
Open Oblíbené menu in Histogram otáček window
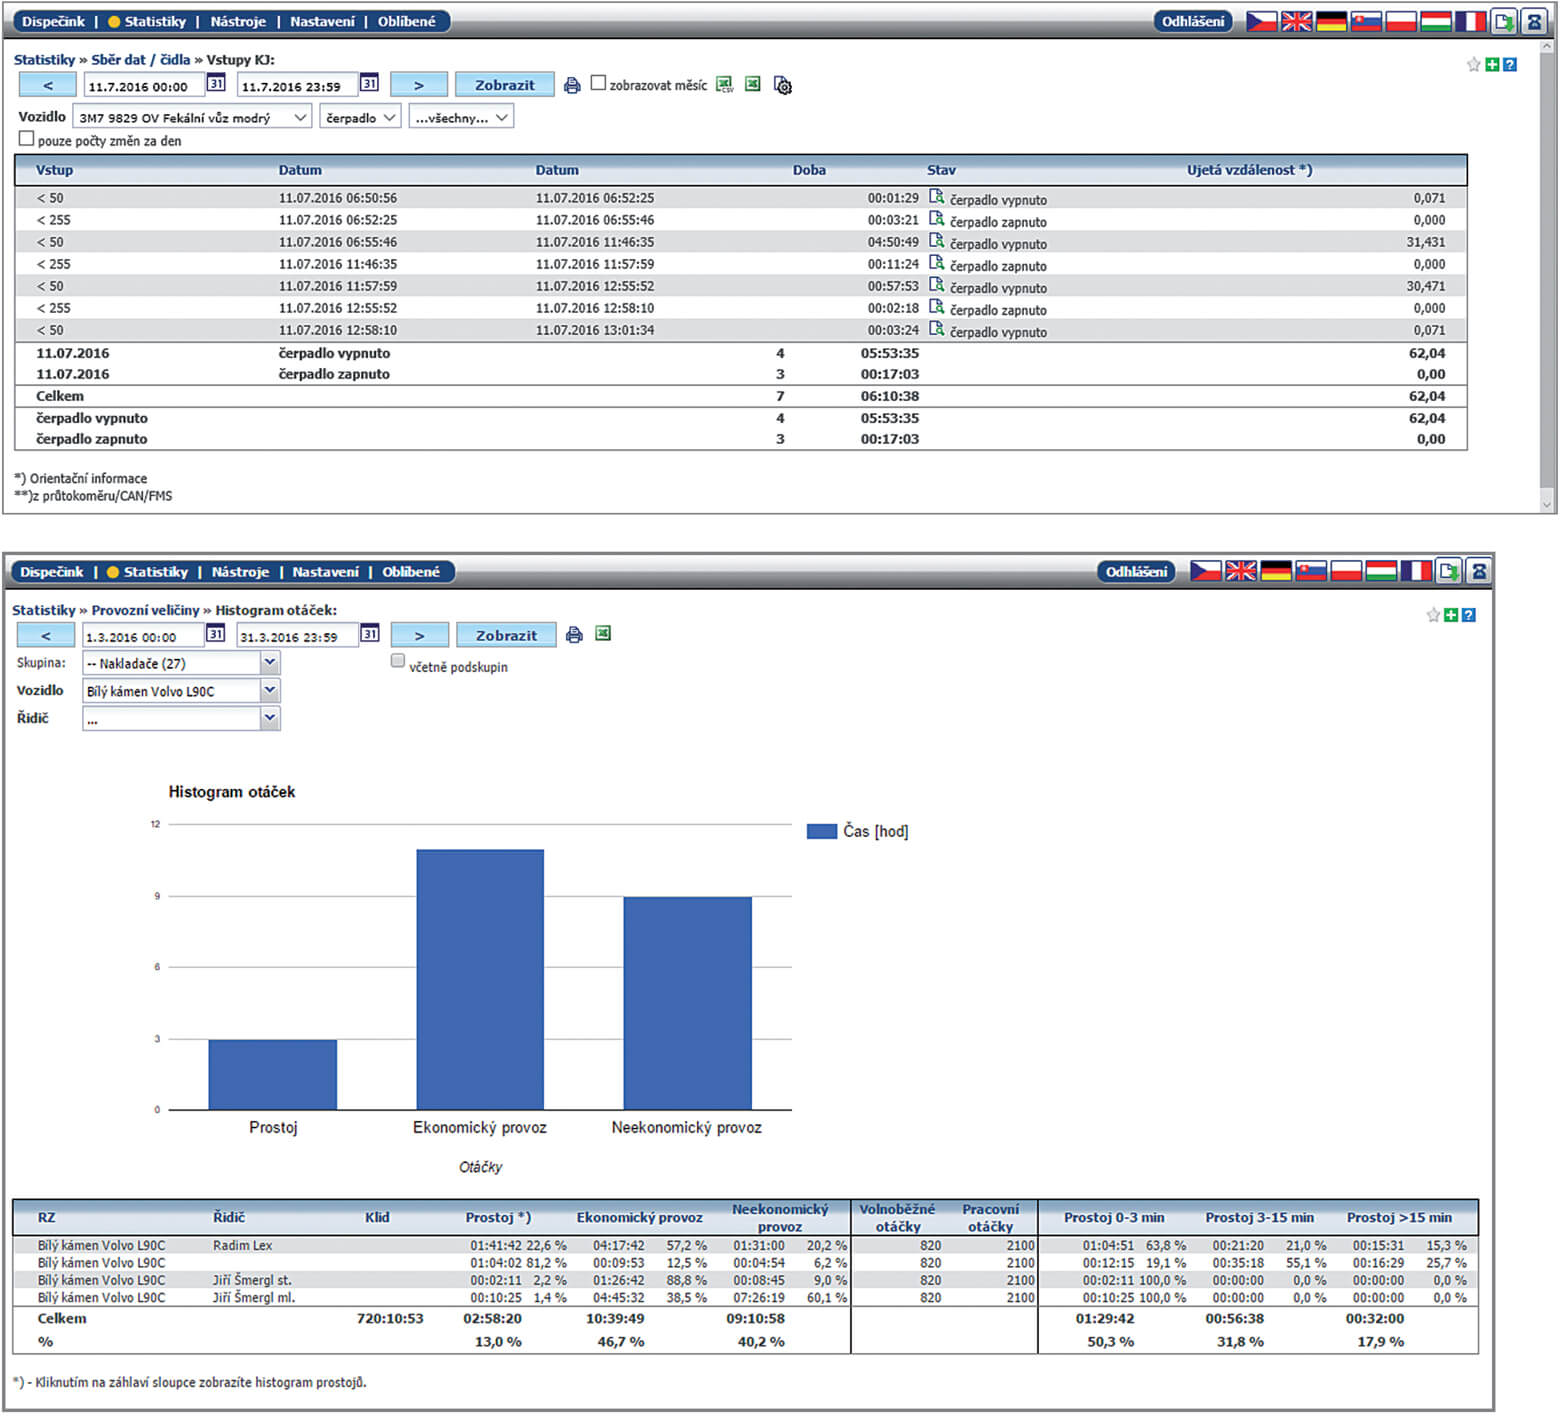point(411,572)
